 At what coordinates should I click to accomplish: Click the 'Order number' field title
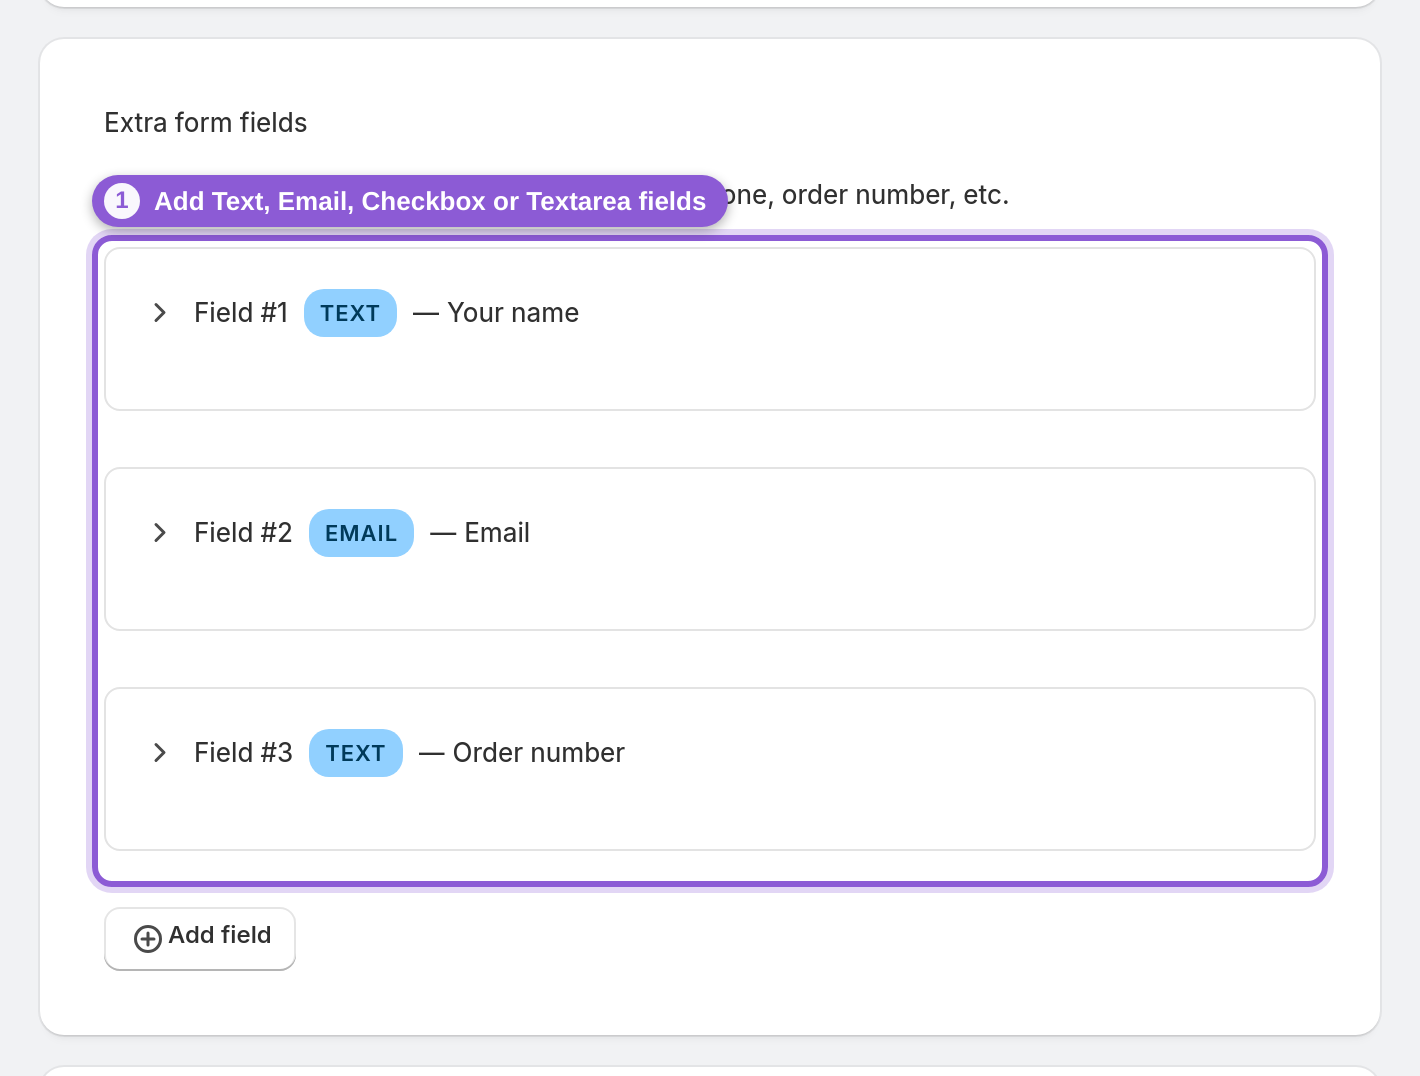coord(539,753)
